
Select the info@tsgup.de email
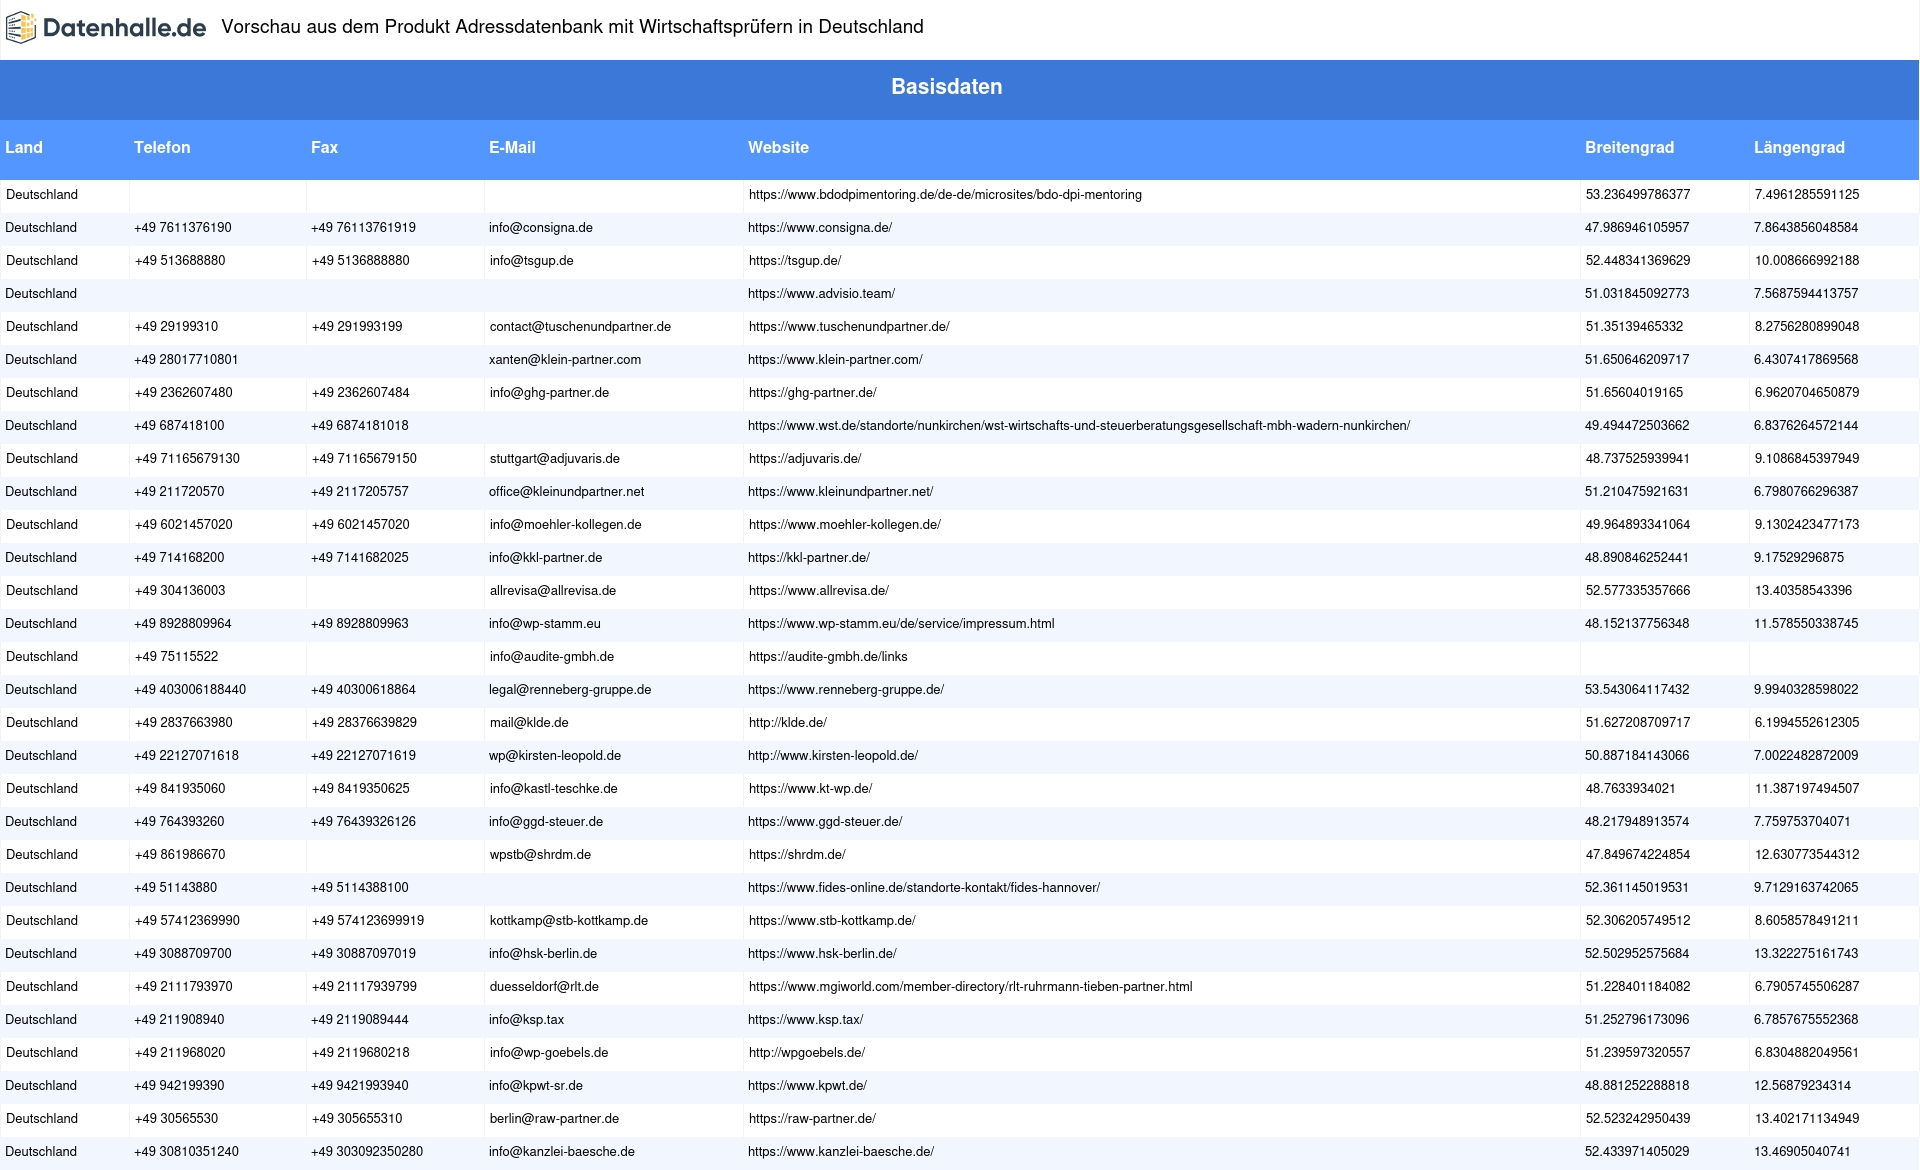(532, 261)
